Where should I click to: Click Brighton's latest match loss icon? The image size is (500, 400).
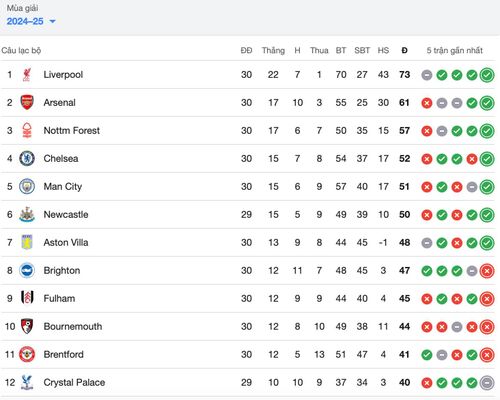click(487, 271)
